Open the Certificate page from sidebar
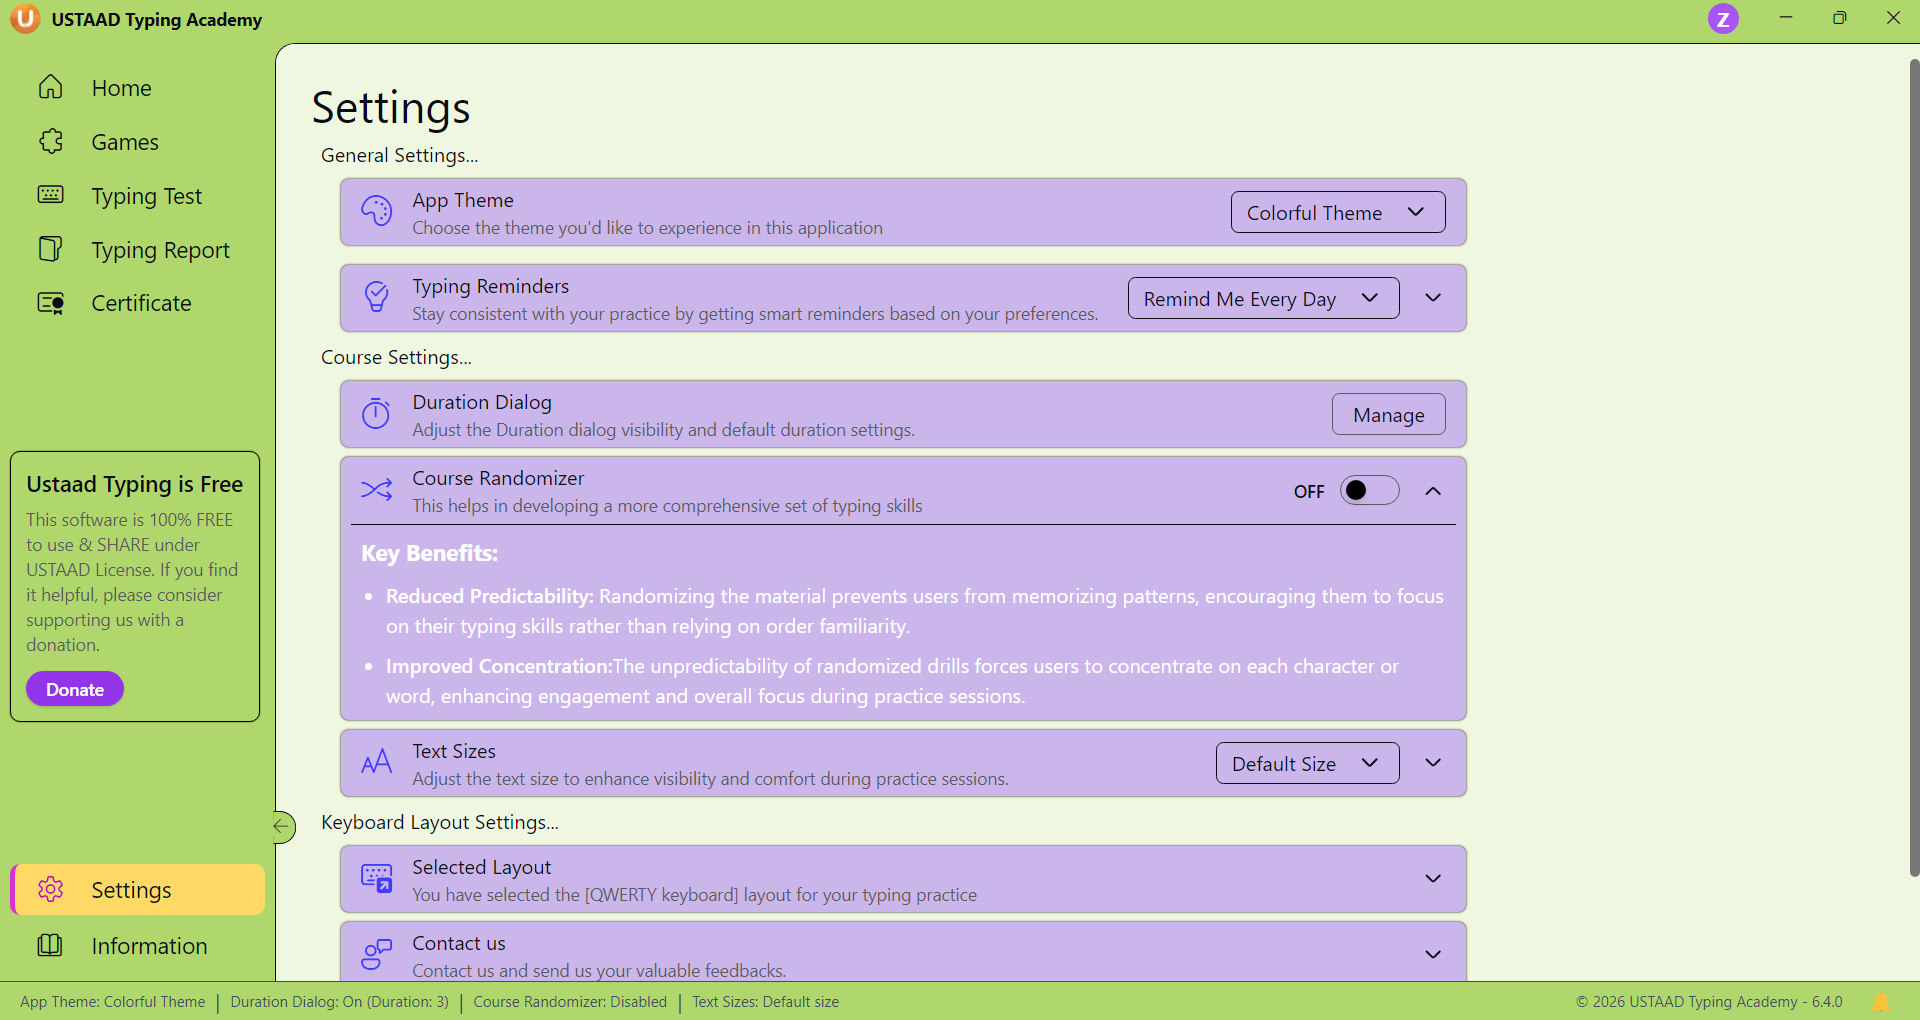 pyautogui.click(x=141, y=303)
